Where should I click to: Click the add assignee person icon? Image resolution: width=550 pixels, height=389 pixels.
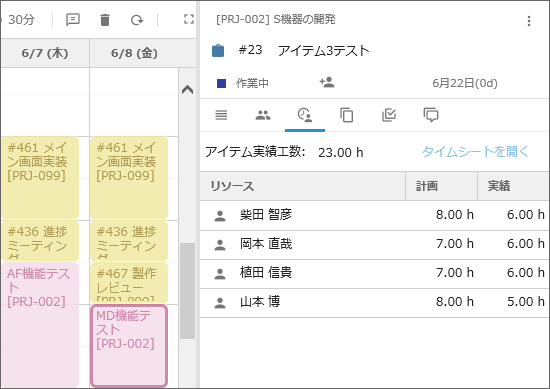click(327, 82)
